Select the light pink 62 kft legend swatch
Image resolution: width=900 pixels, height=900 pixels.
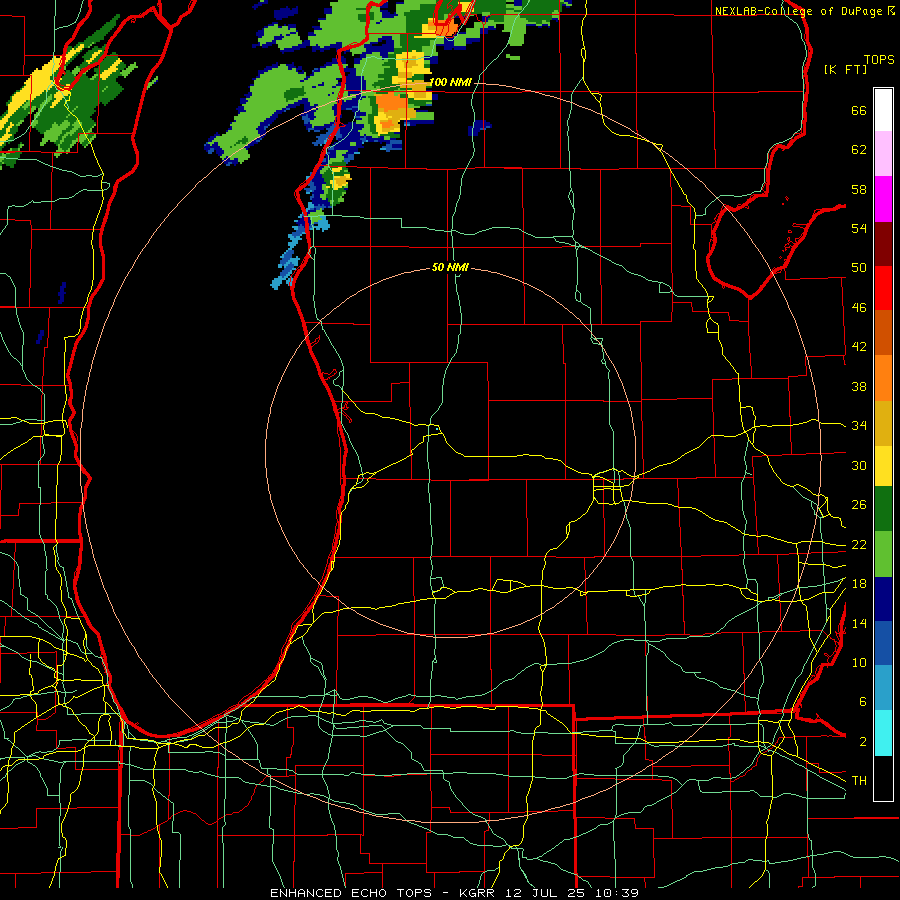[x=883, y=153]
